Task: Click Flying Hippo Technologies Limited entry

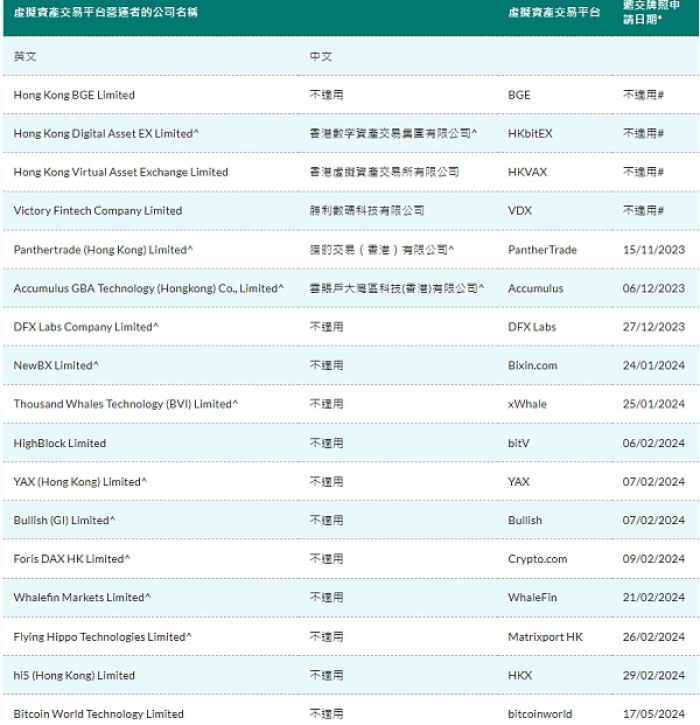Action: (102, 637)
